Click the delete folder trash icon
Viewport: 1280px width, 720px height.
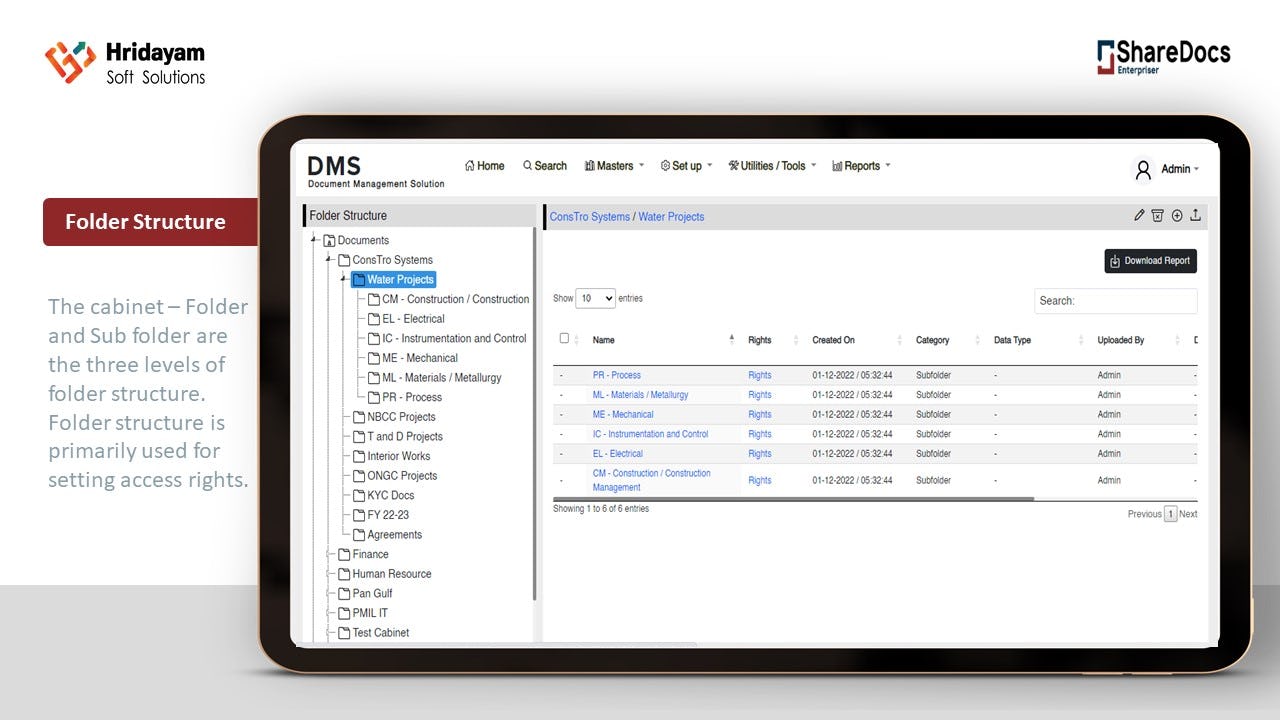point(1158,215)
